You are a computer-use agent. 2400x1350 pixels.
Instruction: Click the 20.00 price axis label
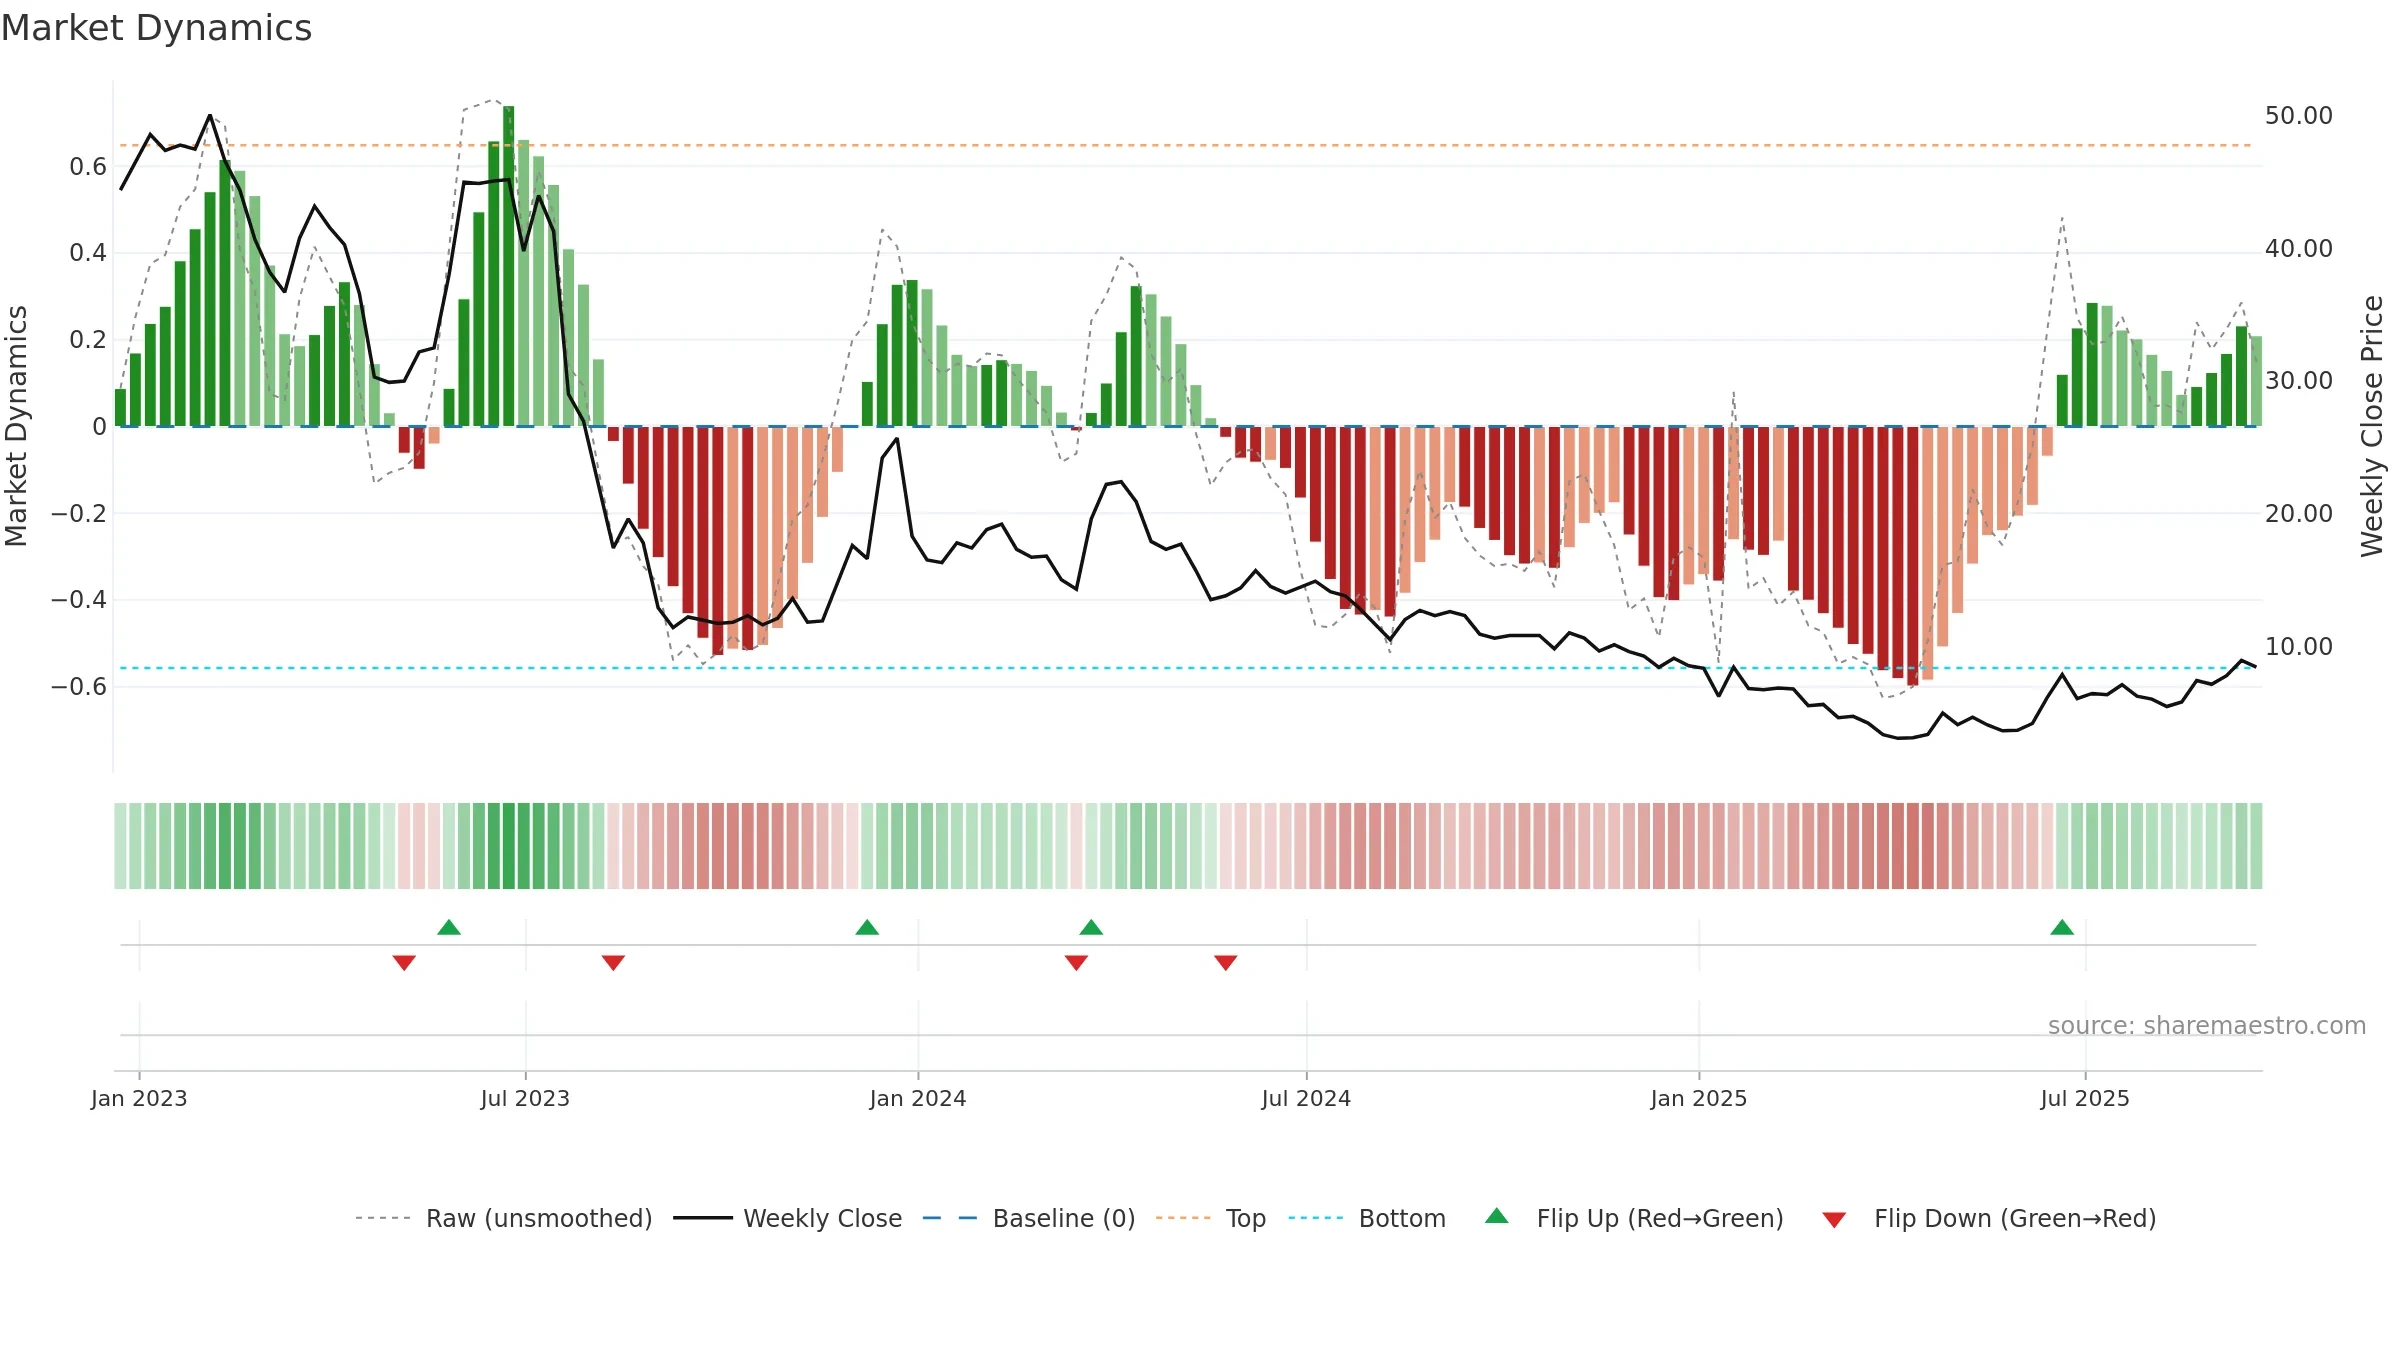click(x=2299, y=513)
